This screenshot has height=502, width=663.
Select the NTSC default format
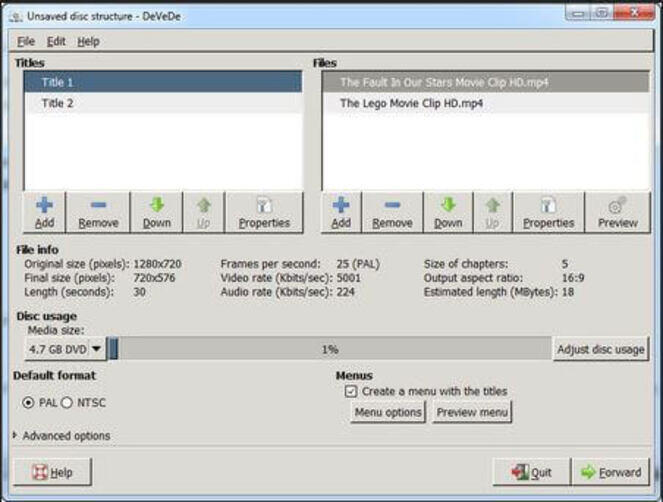coord(68,402)
